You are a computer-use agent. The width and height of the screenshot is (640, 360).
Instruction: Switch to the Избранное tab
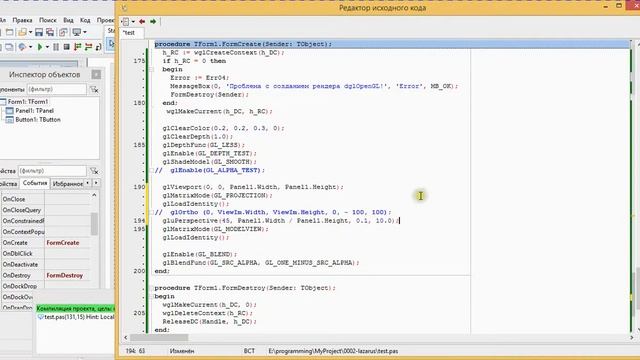(x=67, y=184)
